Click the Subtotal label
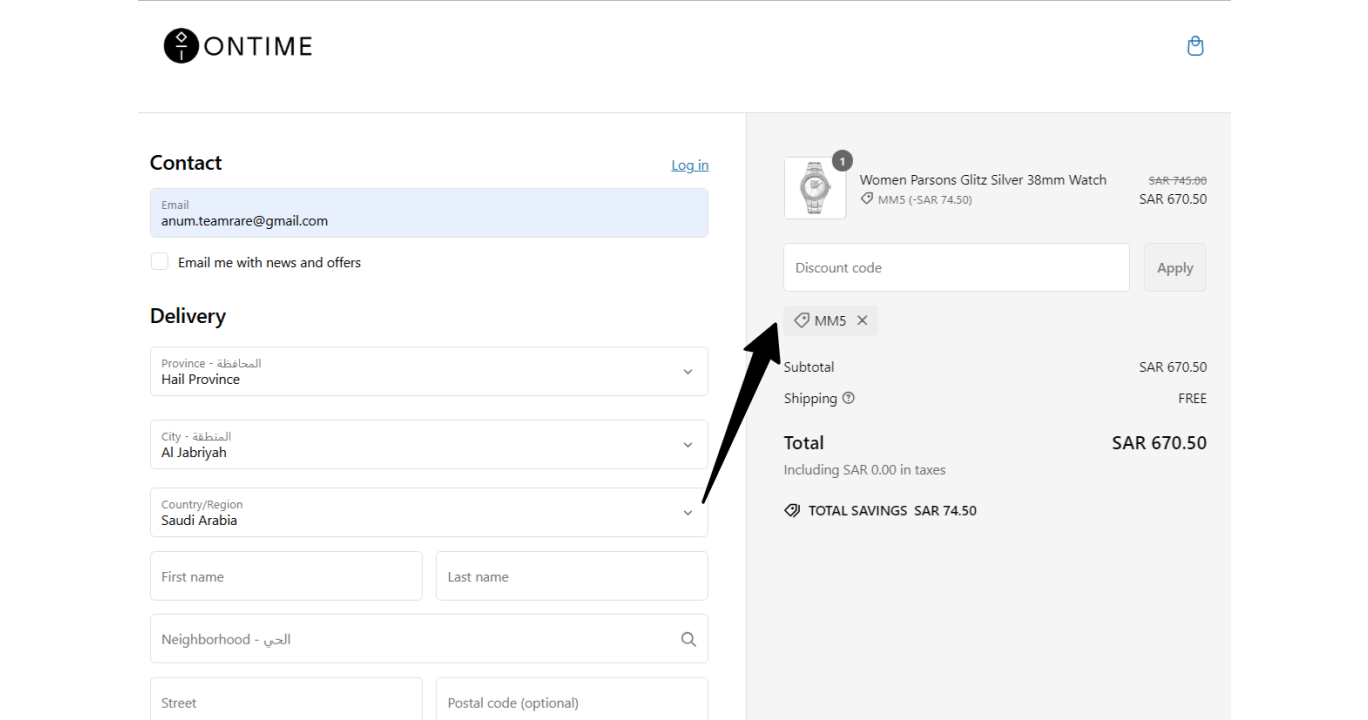Screen dimensions: 1368x720 pyautogui.click(x=809, y=367)
